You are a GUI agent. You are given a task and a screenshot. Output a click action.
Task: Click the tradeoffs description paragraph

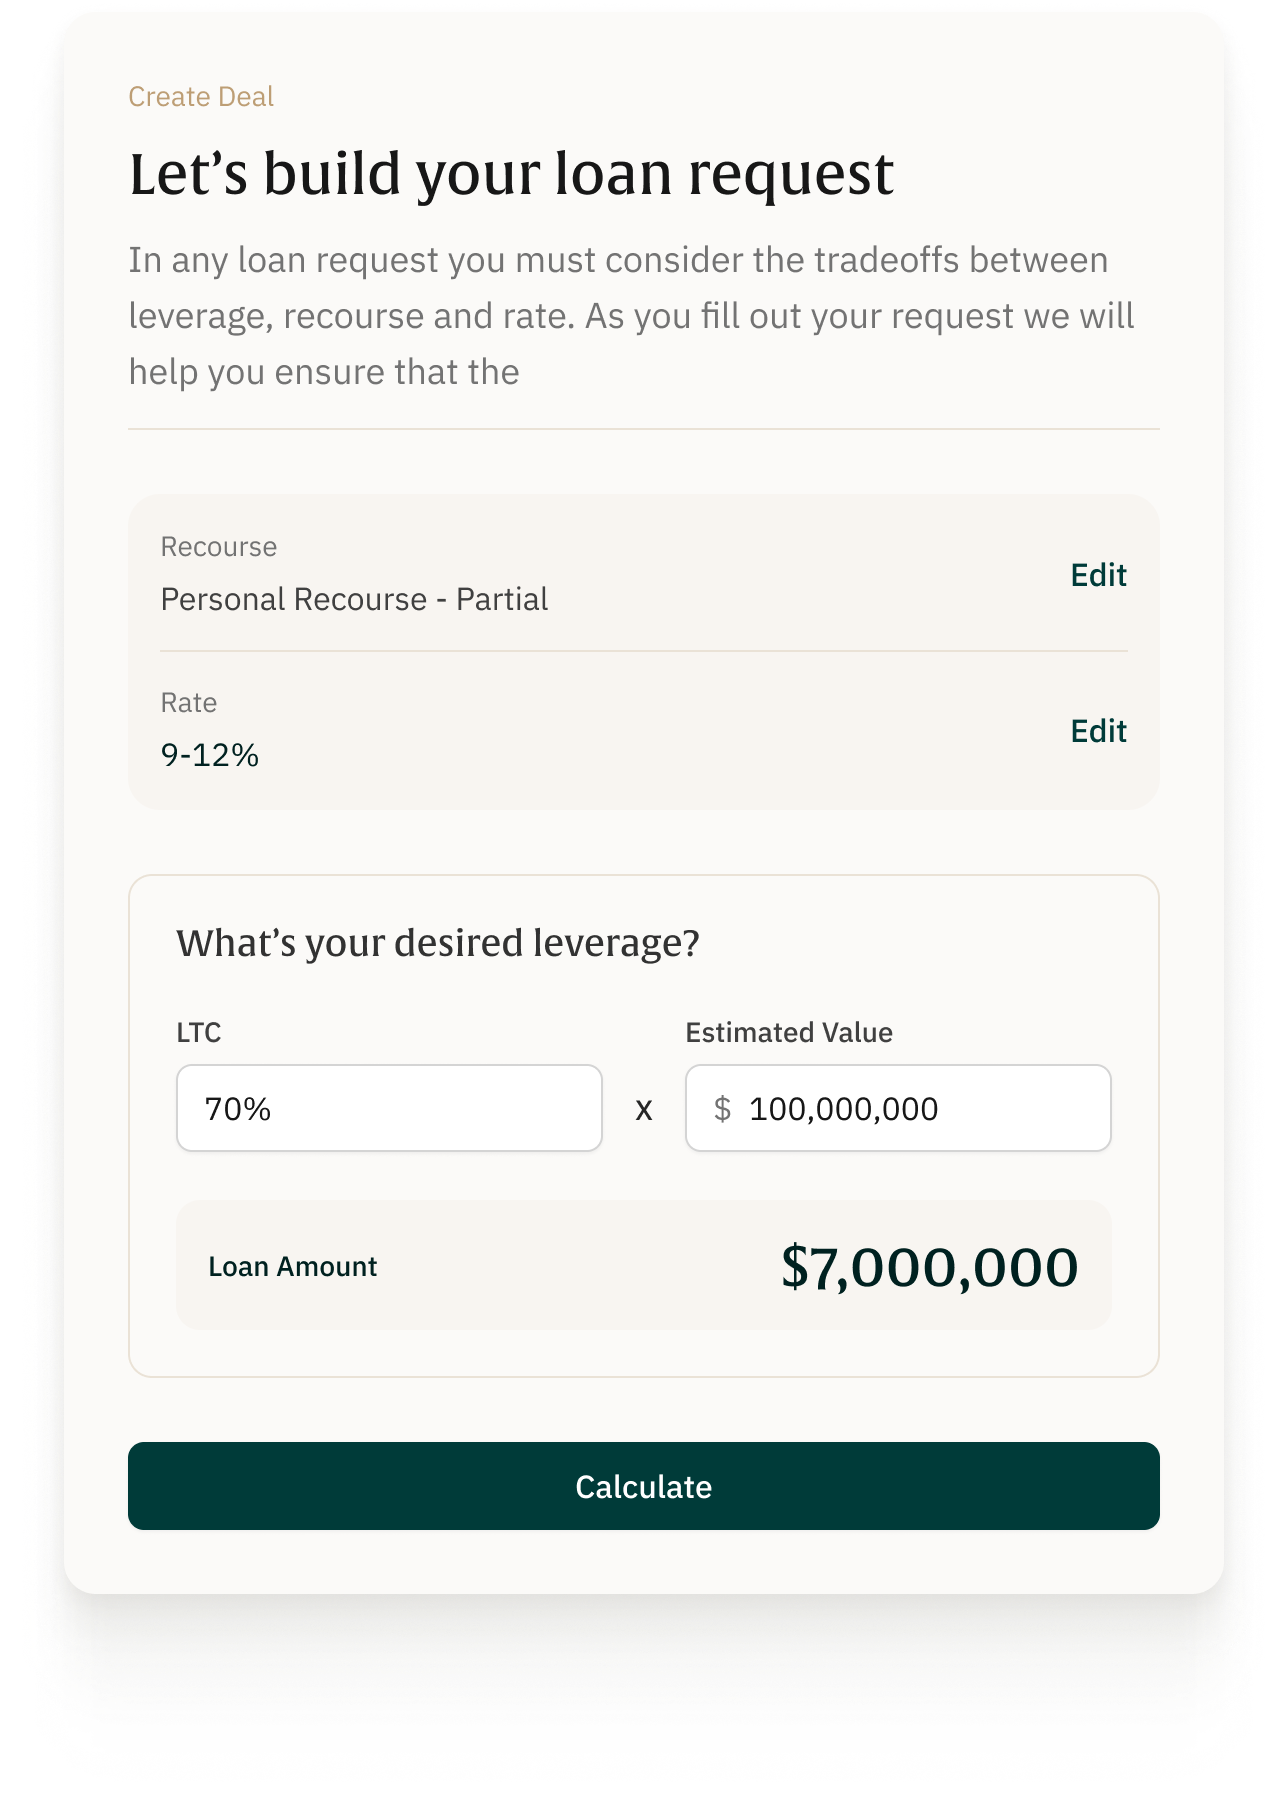631,316
